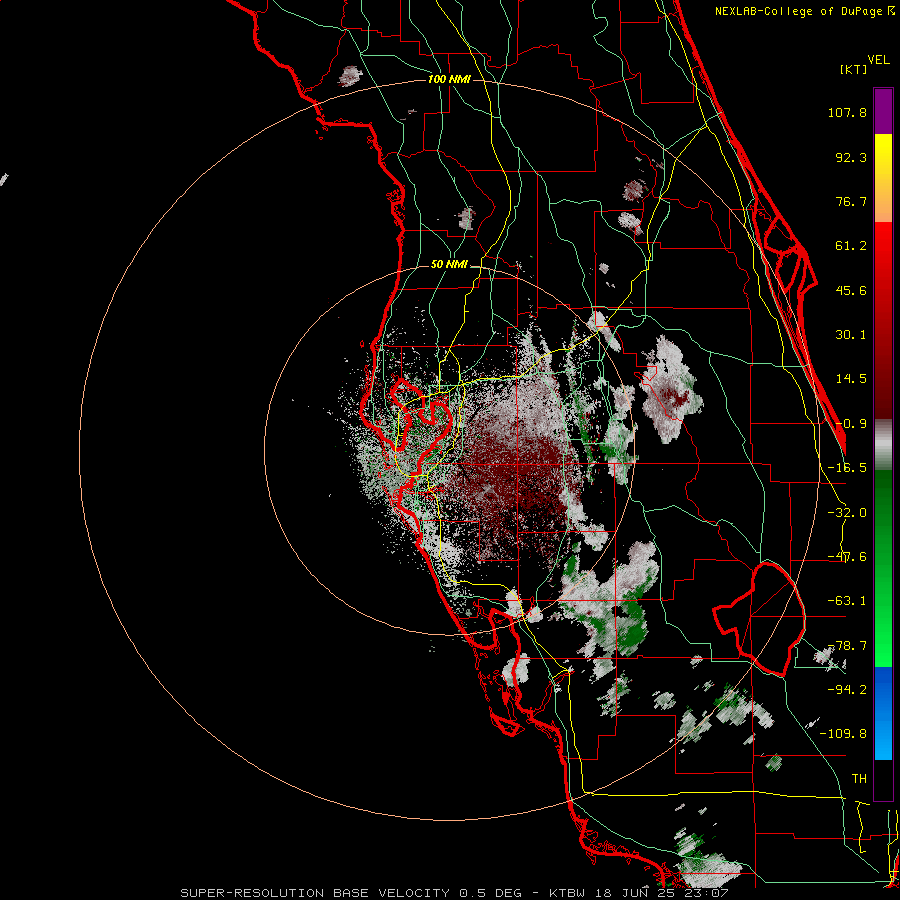Select the 30.1 value on the velocity scale

(x=851, y=335)
